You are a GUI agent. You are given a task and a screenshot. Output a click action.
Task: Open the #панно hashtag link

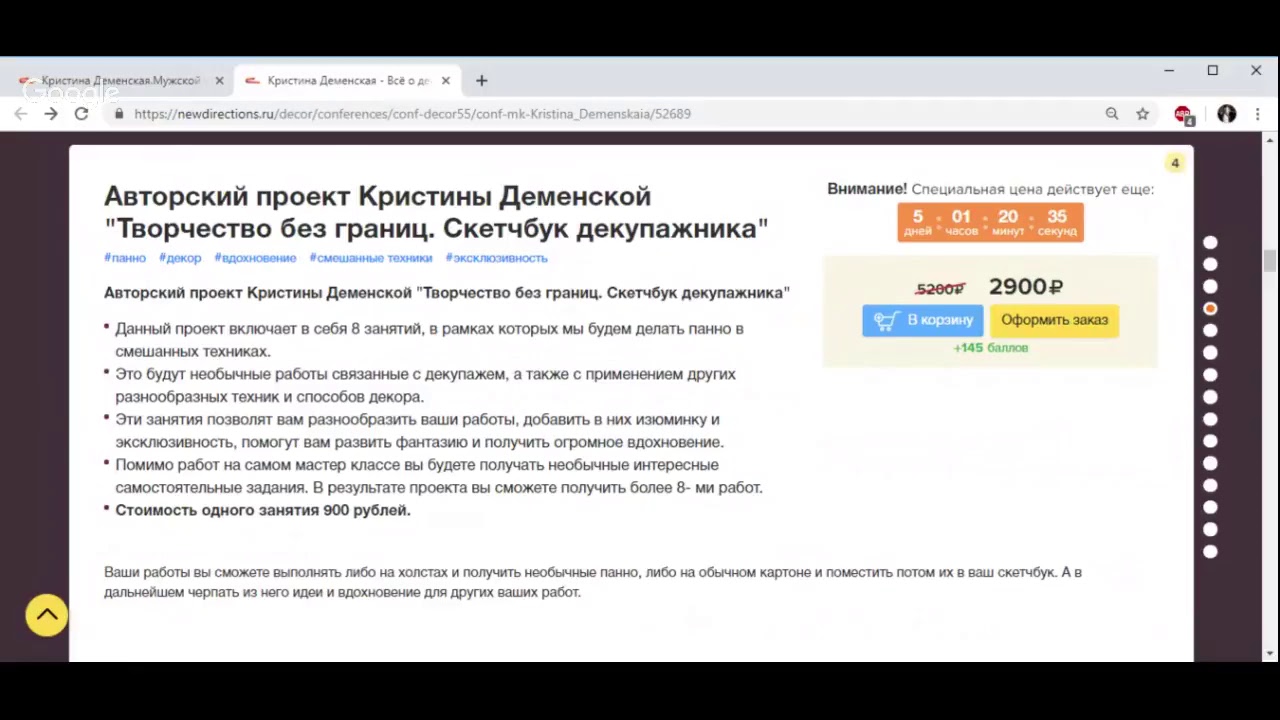pyautogui.click(x=125, y=258)
